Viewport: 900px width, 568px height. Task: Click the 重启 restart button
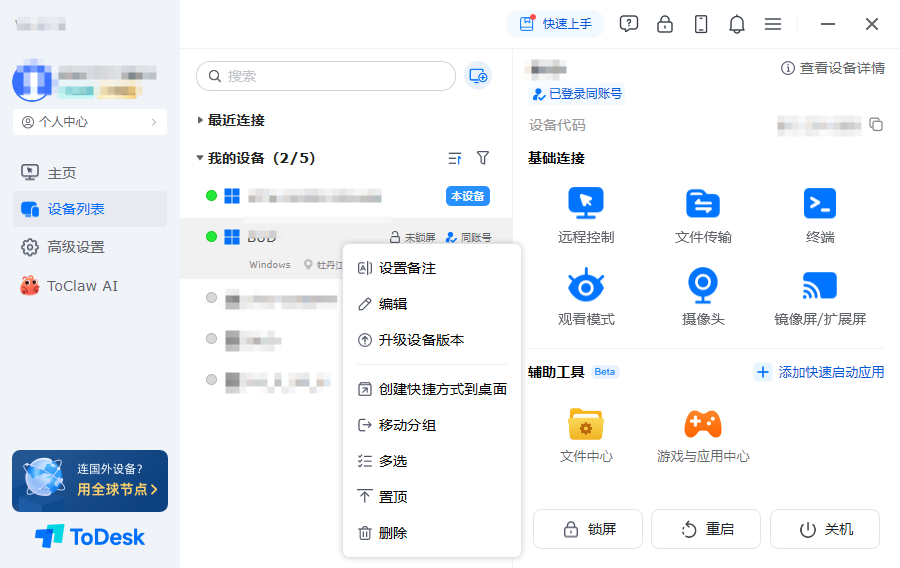coord(706,529)
